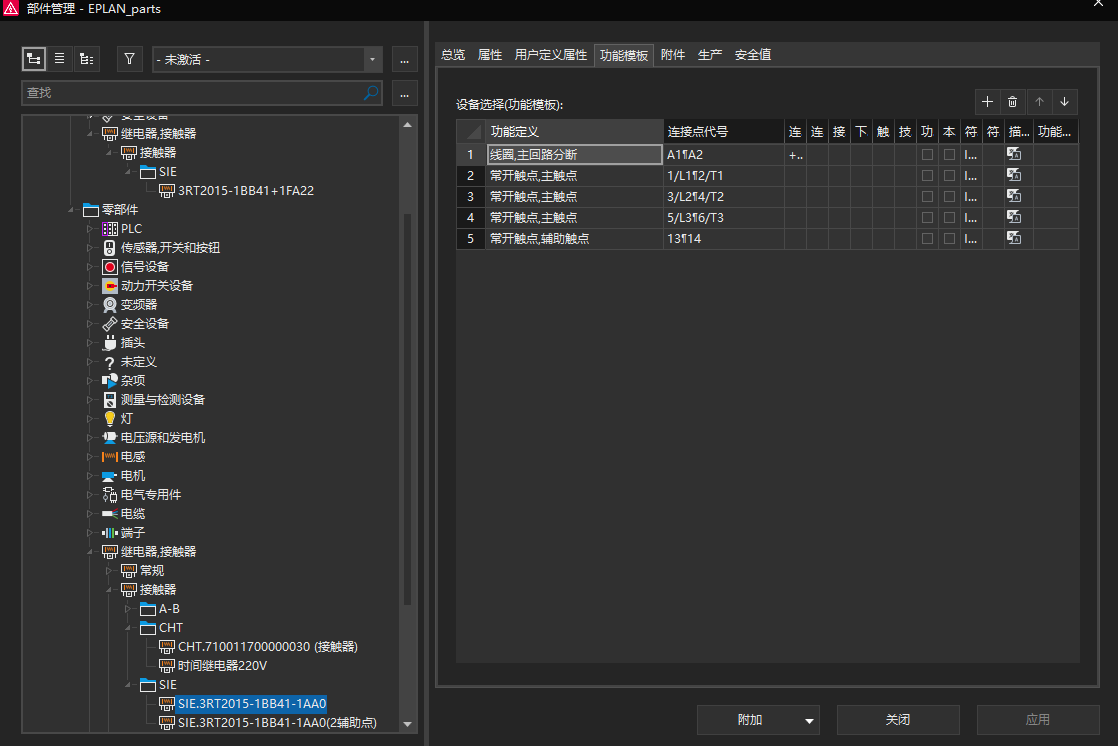Open description icon in row 2
Screen dimensions: 1118x746
click(x=1014, y=175)
